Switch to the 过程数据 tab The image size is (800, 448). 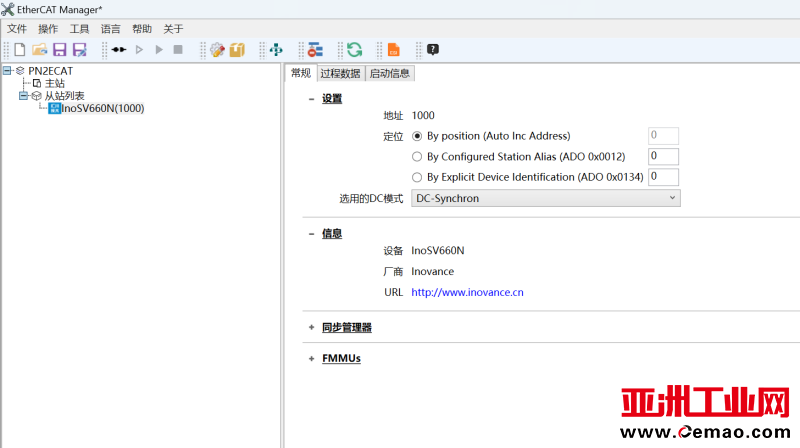[340, 73]
